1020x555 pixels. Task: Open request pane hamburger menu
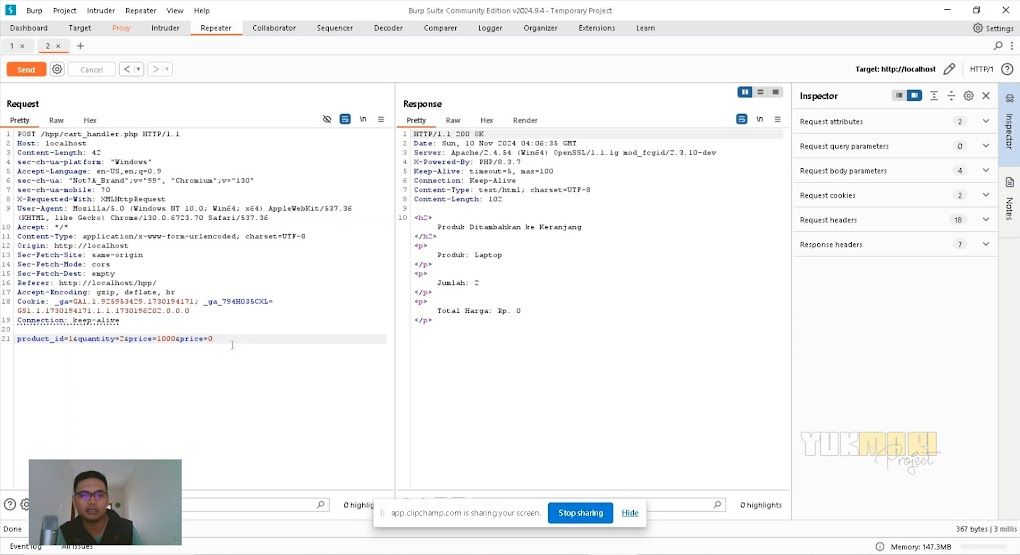(x=381, y=119)
